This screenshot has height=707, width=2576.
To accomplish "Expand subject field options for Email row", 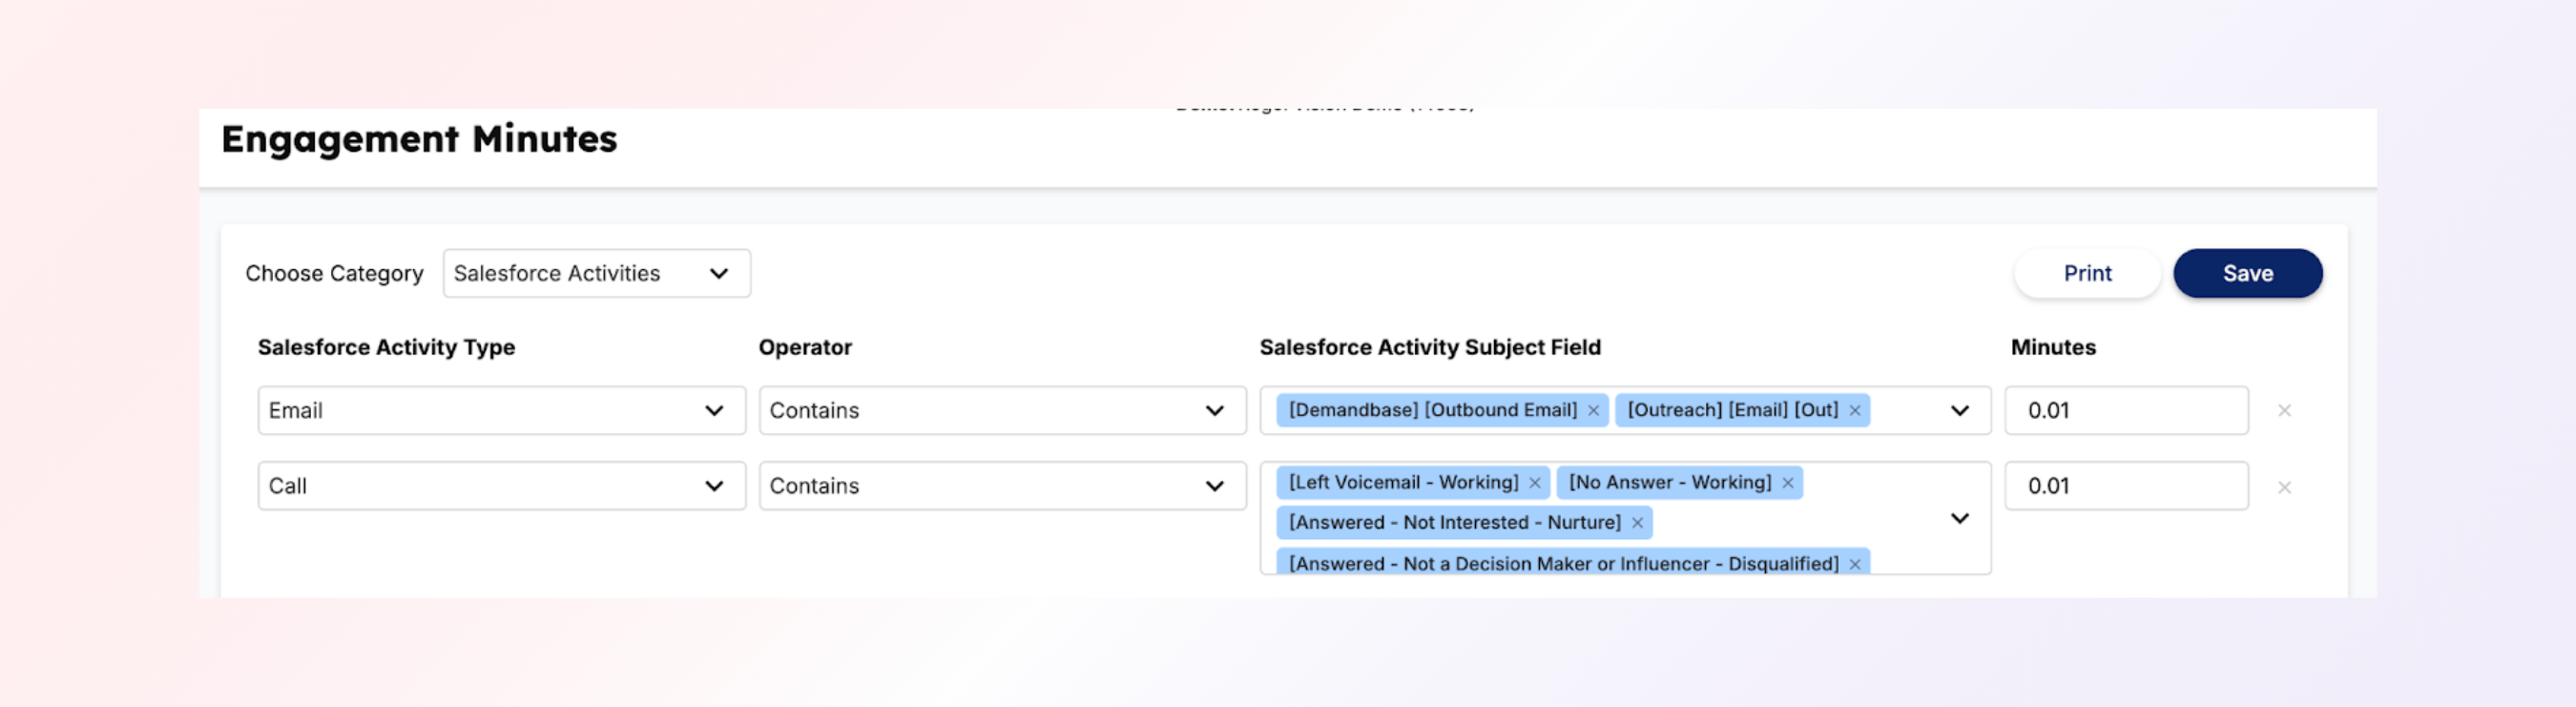I will click(1959, 411).
